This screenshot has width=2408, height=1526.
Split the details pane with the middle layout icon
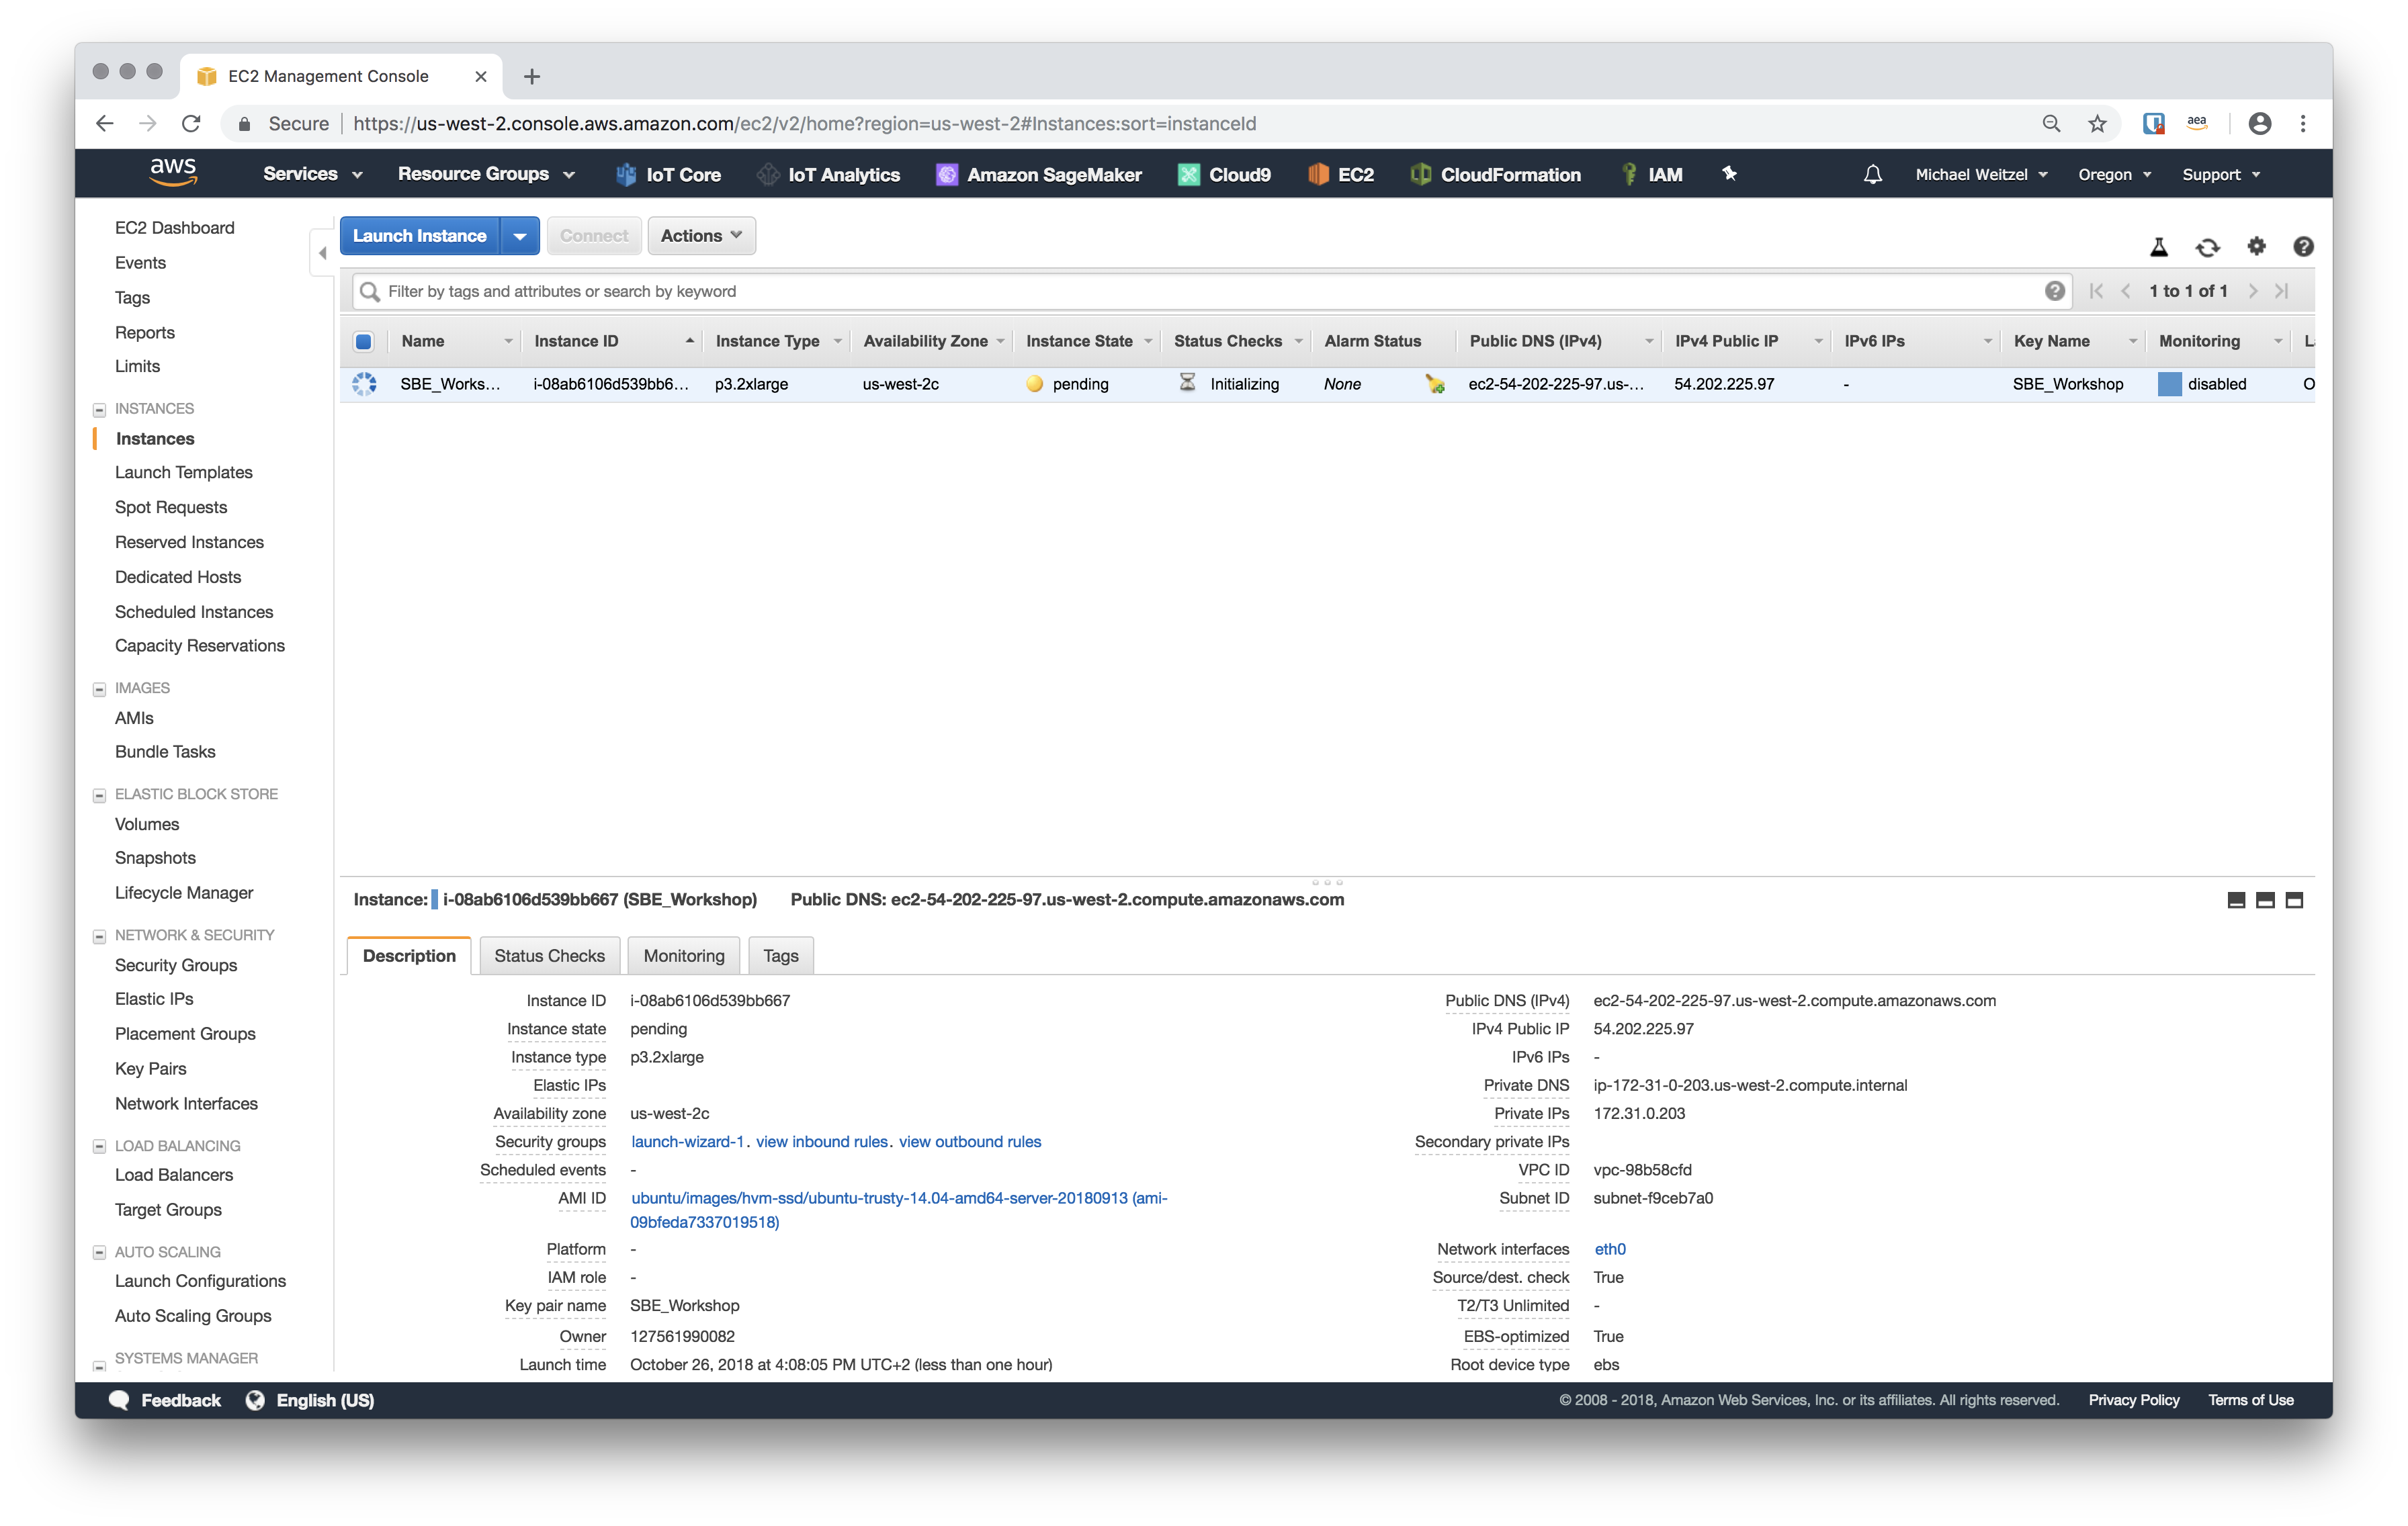2265,900
